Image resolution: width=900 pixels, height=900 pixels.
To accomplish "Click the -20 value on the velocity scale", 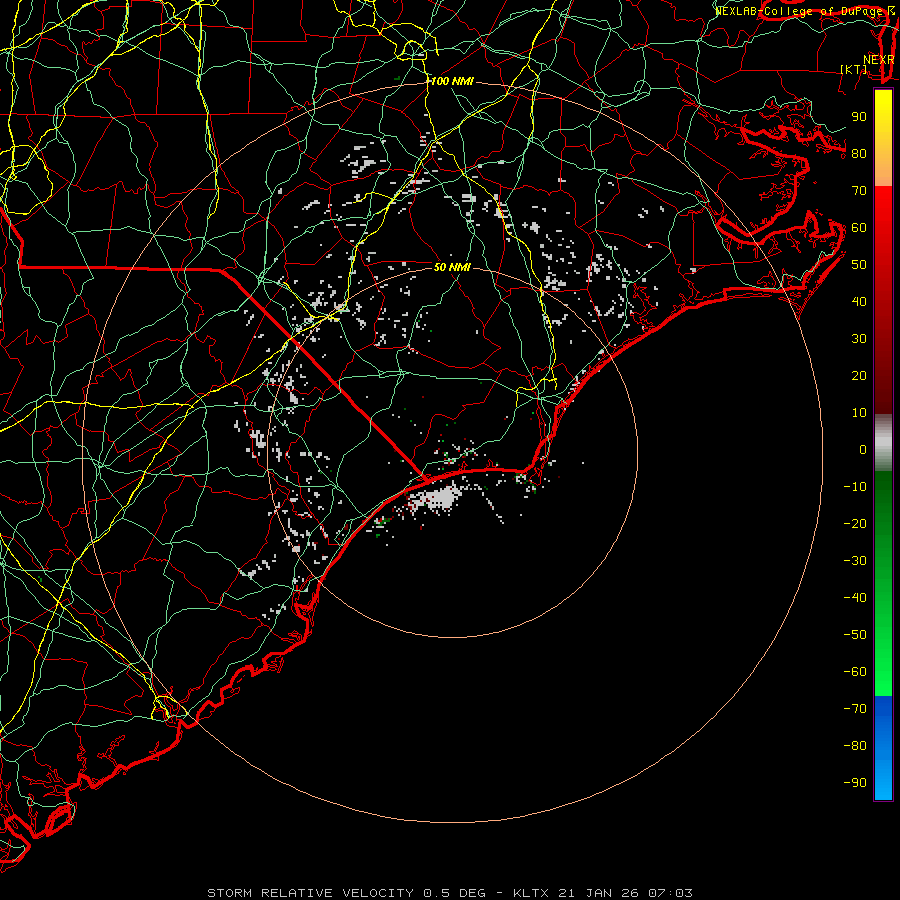I will pyautogui.click(x=855, y=524).
